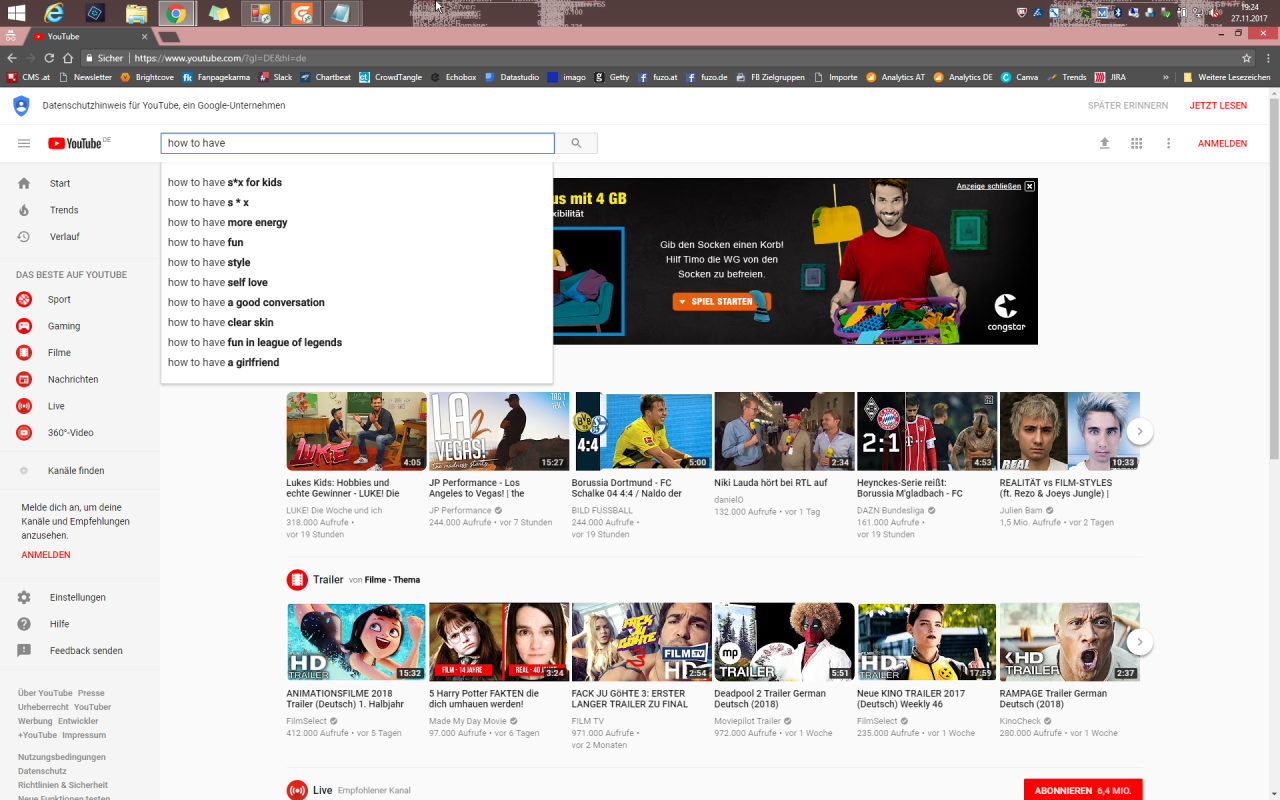
Task: Click SPÄTER ERINNERN
Action: tap(1128, 105)
